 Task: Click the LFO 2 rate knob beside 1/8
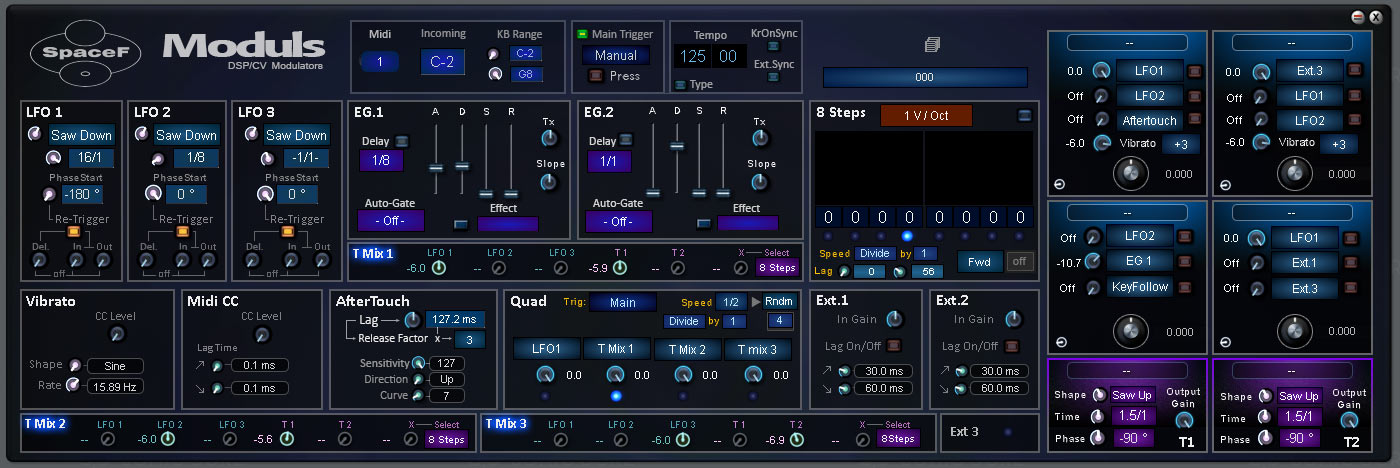(159, 158)
